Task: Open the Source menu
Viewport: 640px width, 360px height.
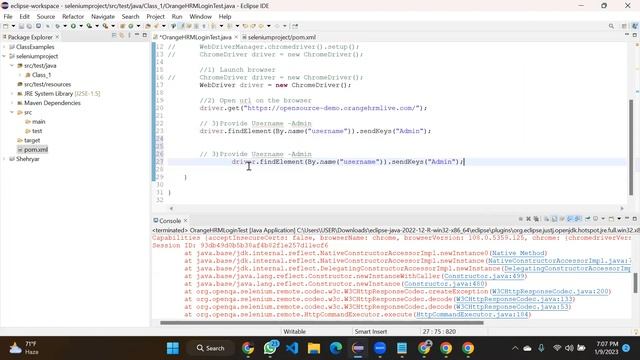Action: point(46,16)
